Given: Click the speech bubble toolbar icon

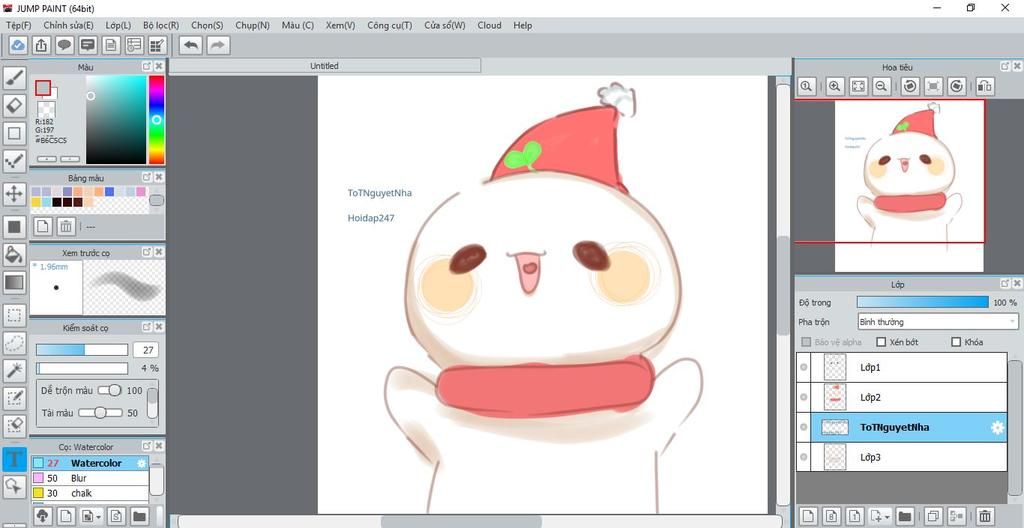Looking at the screenshot, I should point(64,45).
